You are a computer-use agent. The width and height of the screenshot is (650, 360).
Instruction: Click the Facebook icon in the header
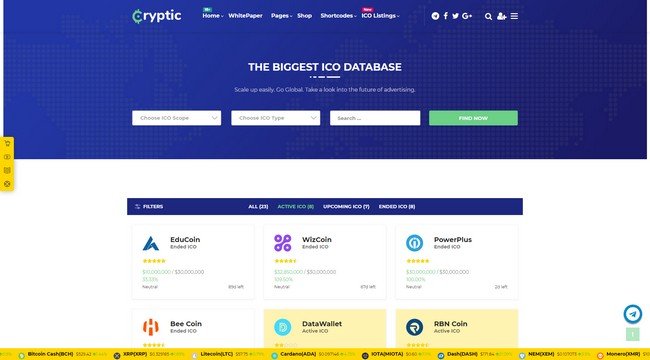446,16
